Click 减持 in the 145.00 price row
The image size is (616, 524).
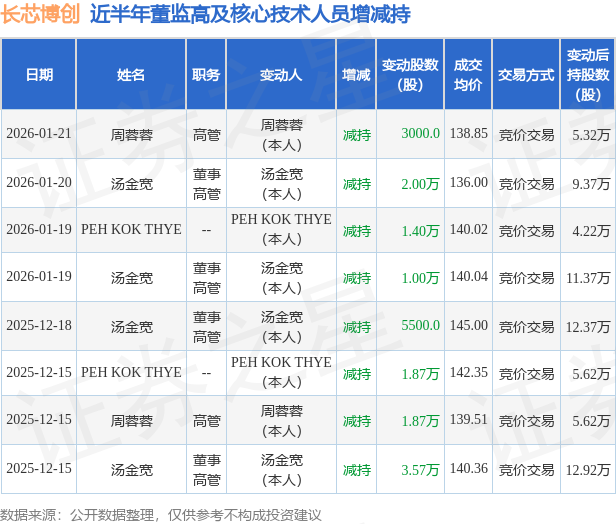[357, 327]
